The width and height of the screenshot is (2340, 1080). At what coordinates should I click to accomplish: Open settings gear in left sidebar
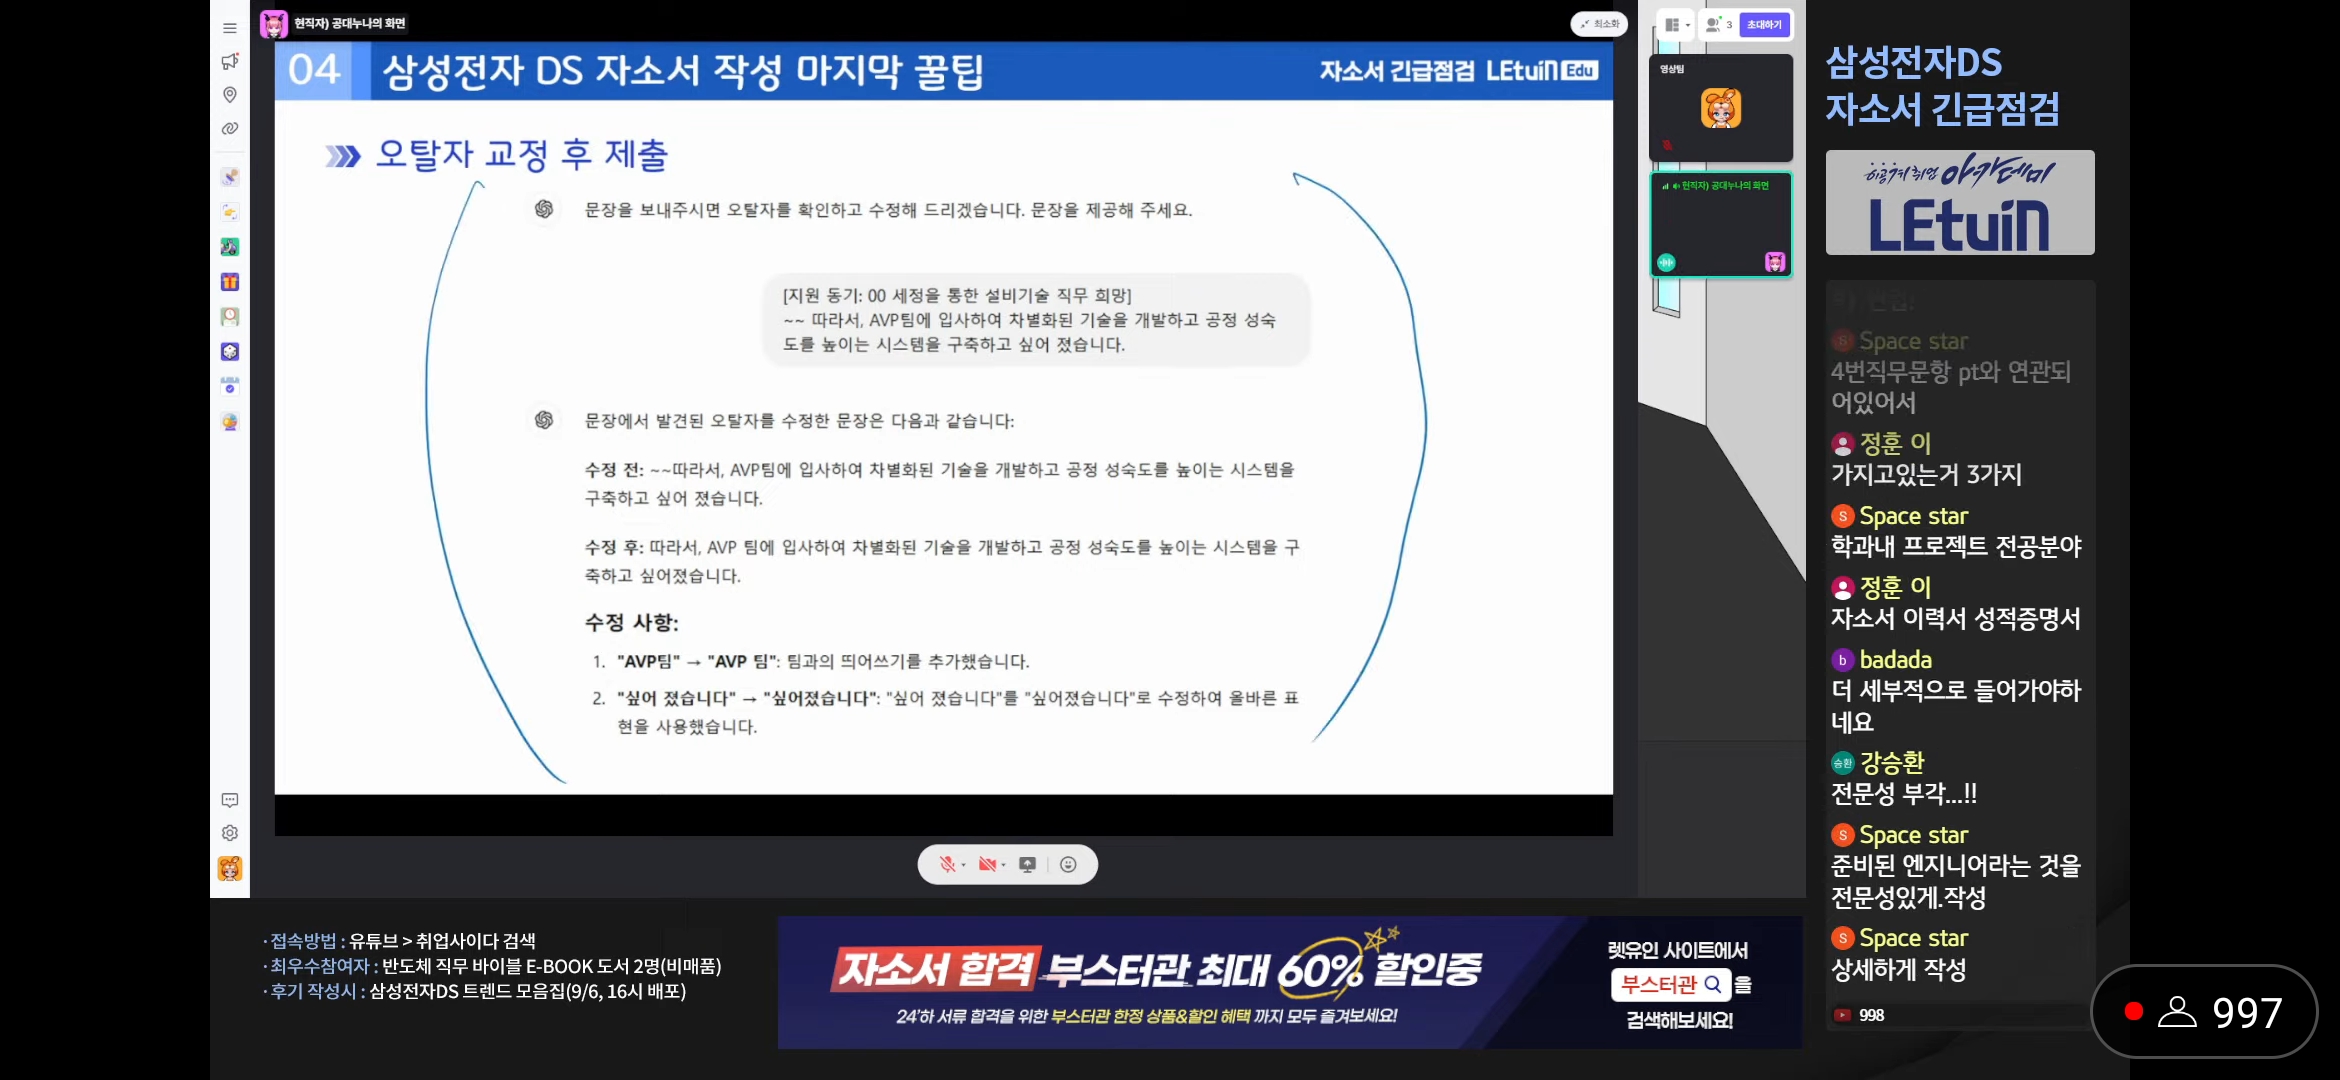coord(230,833)
